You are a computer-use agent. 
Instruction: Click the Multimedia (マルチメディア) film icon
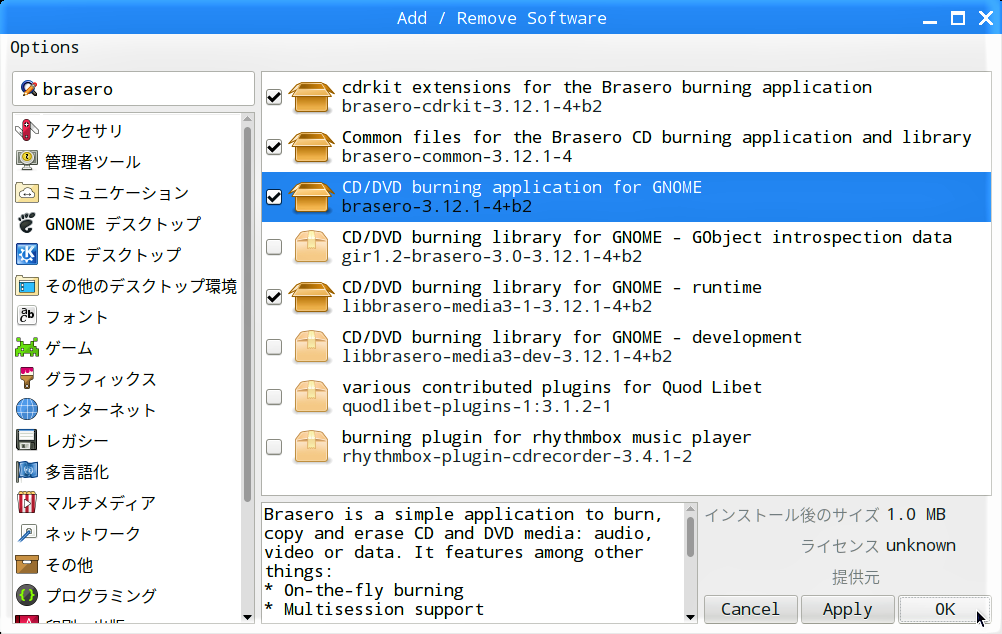pyautogui.click(x=27, y=502)
